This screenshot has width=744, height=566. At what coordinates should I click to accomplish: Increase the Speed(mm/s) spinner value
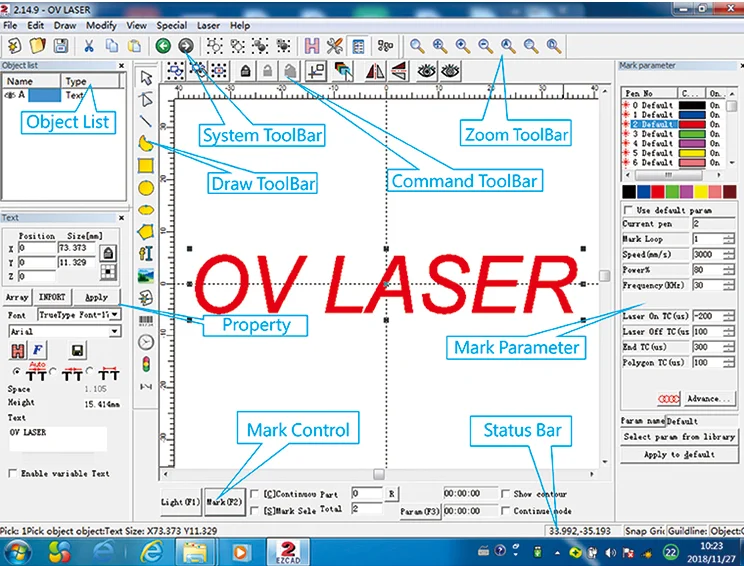click(729, 251)
